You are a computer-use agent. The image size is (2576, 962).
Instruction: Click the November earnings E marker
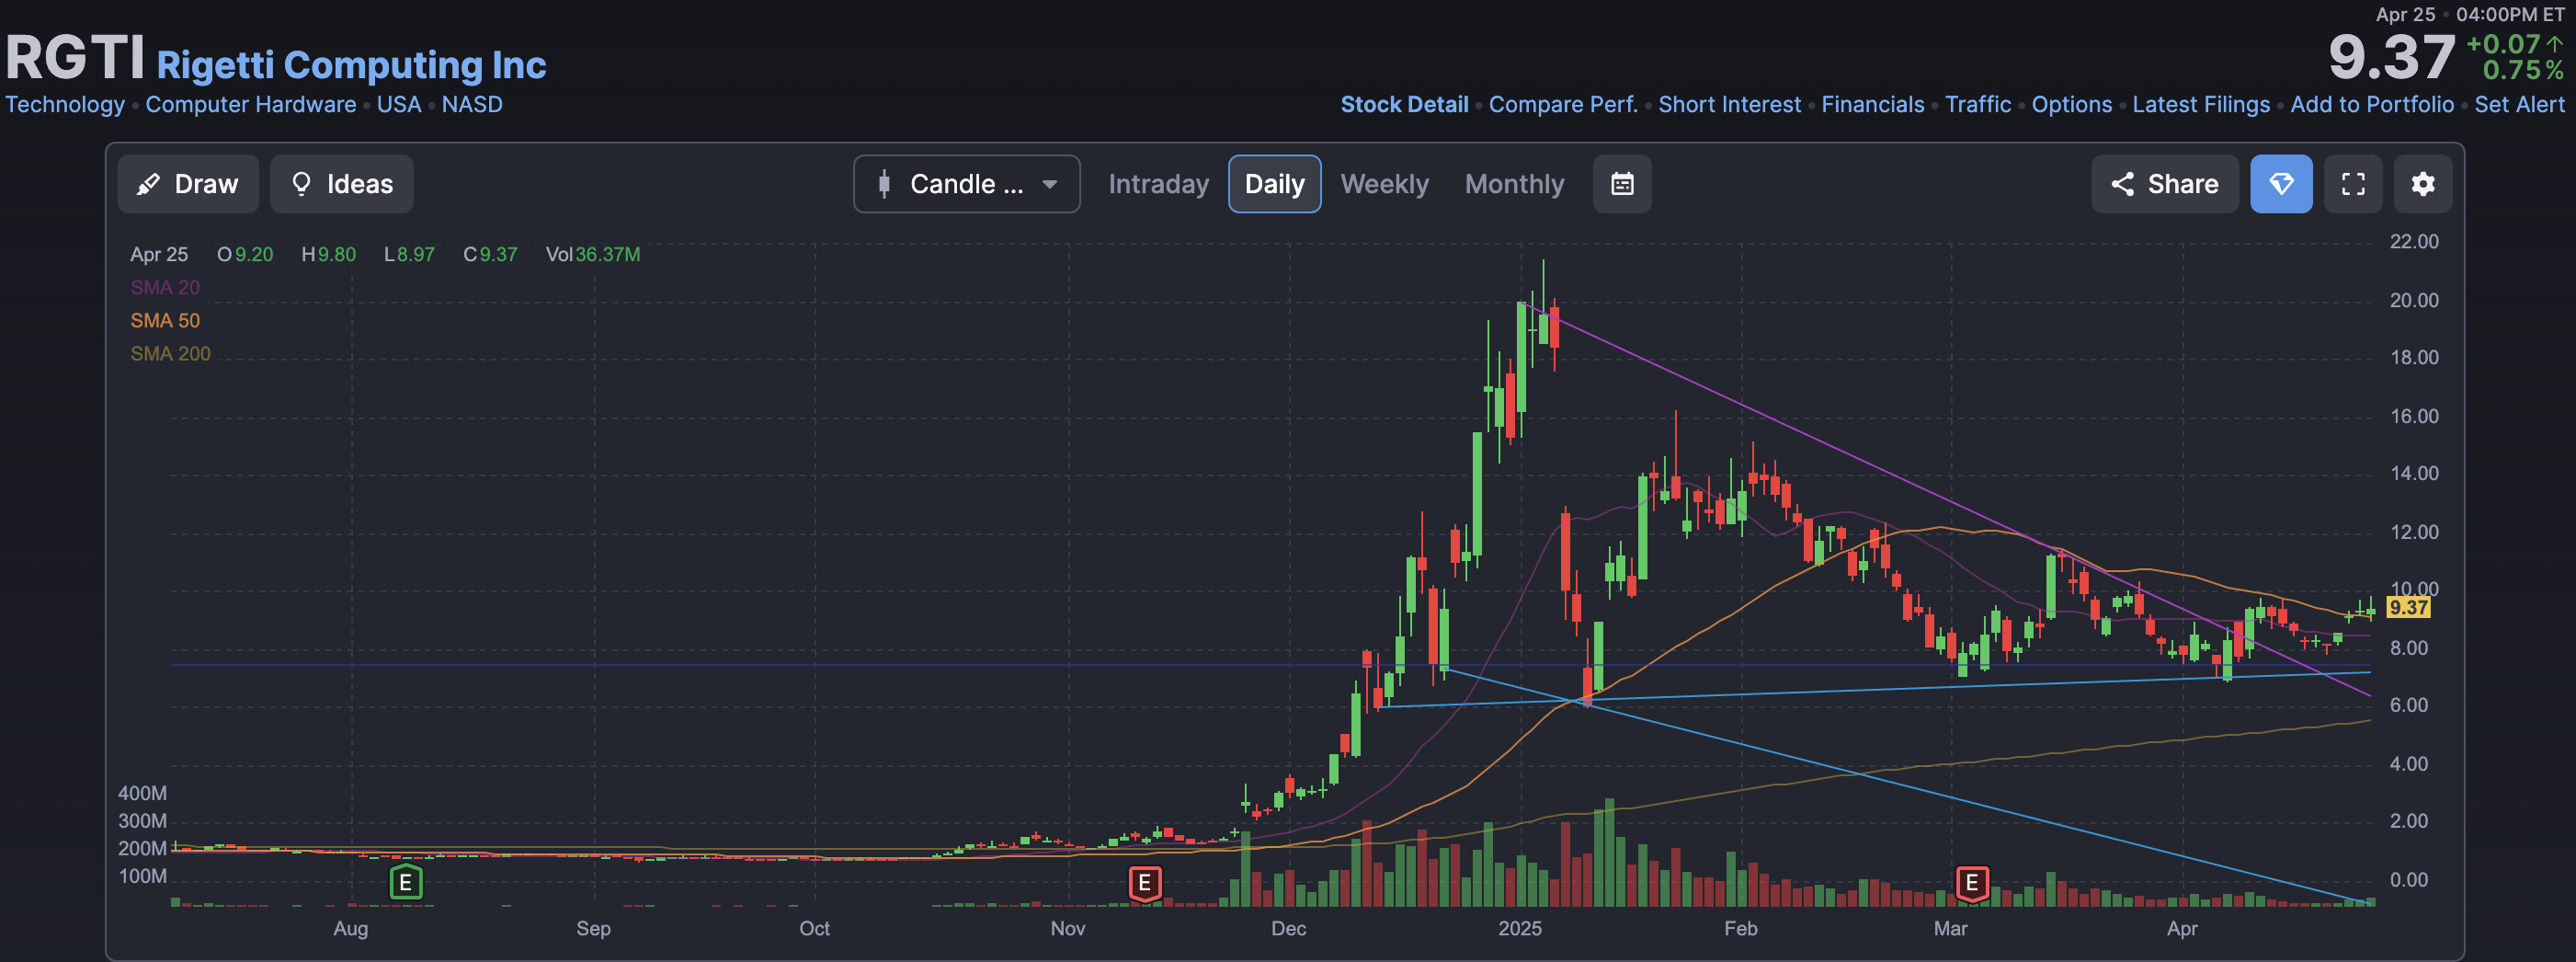(x=1145, y=883)
